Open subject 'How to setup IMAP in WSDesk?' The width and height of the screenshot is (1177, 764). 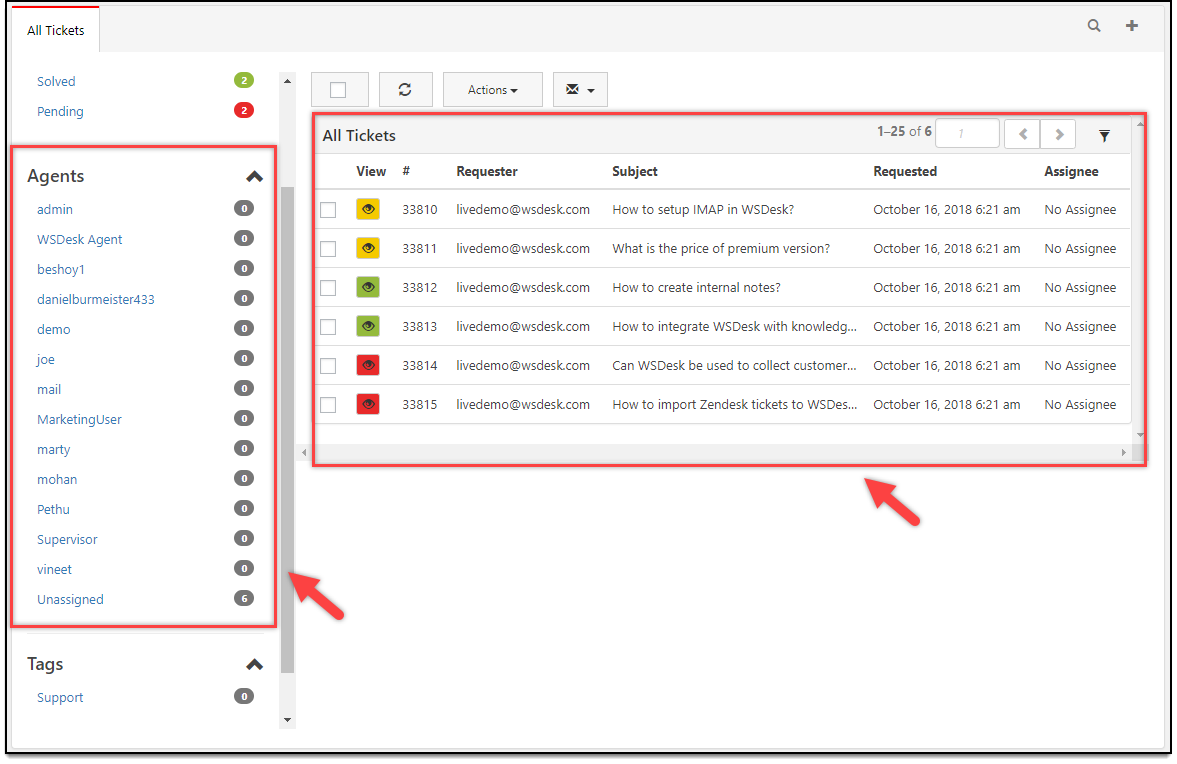(703, 209)
